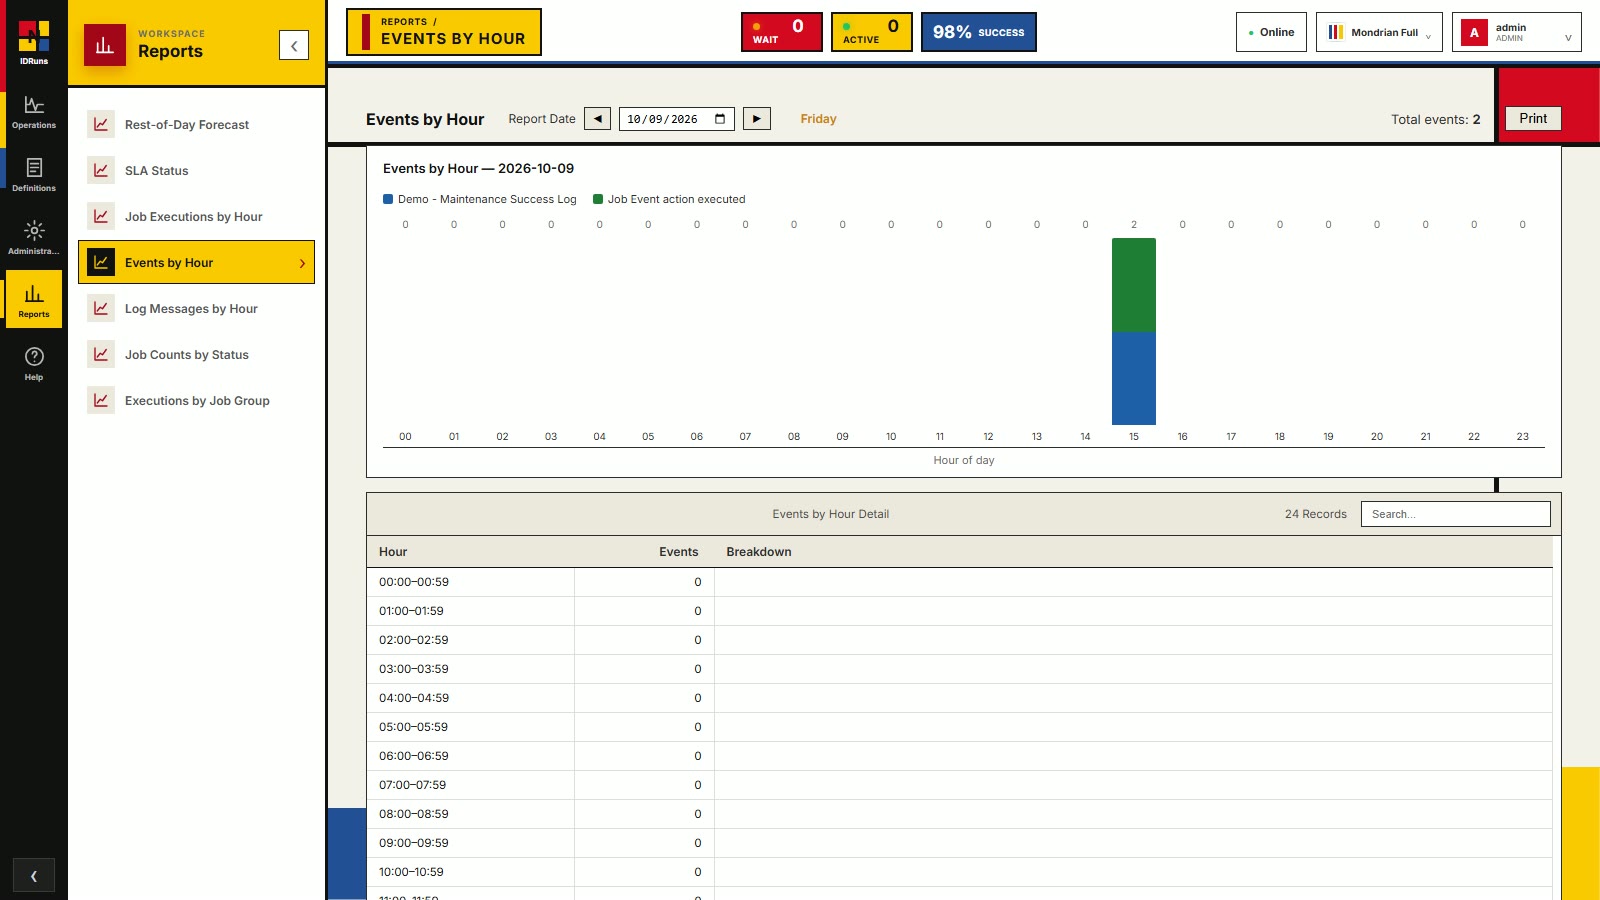Toggle Demo - Maintenance Success Log legend
Image resolution: width=1600 pixels, height=900 pixels.
(480, 199)
